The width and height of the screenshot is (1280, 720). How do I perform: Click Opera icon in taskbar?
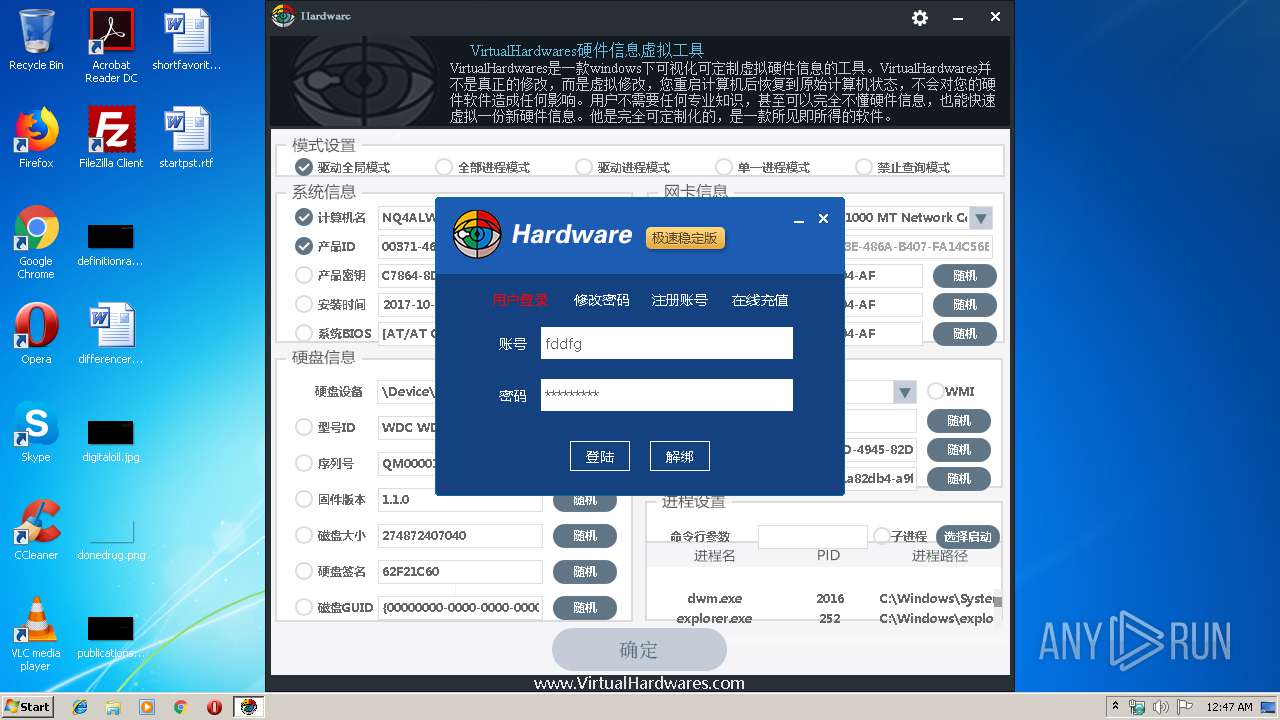(214, 707)
